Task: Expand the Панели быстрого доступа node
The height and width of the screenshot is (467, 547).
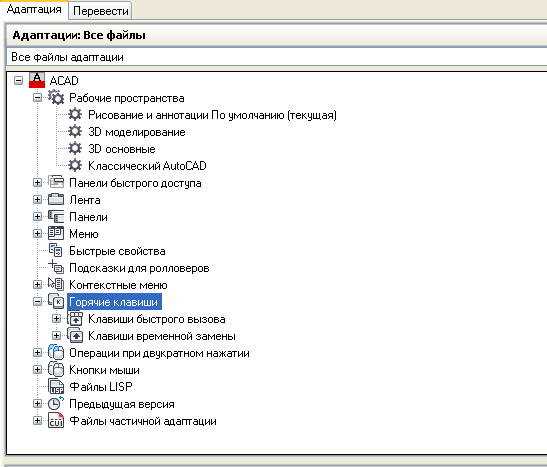Action: tap(37, 182)
